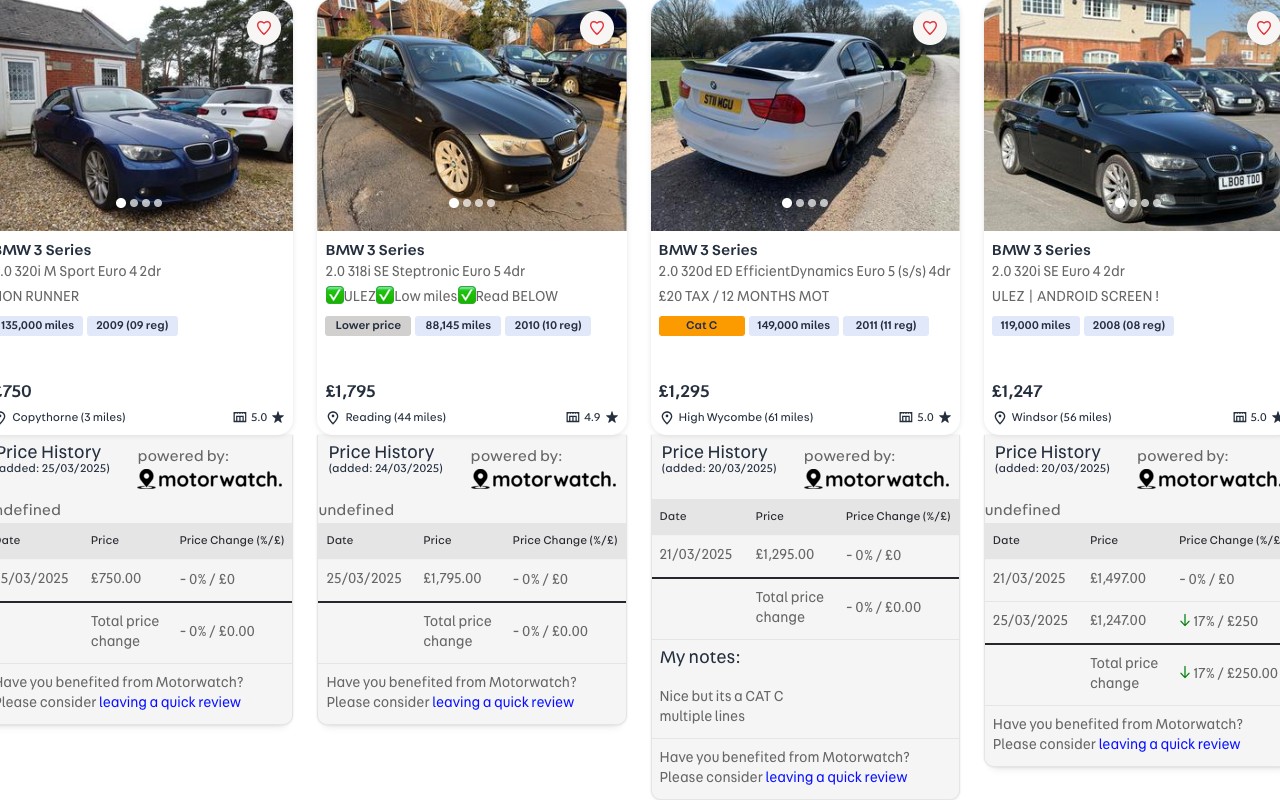Click the 'Lower price' badge on the 318i listing

point(368,325)
